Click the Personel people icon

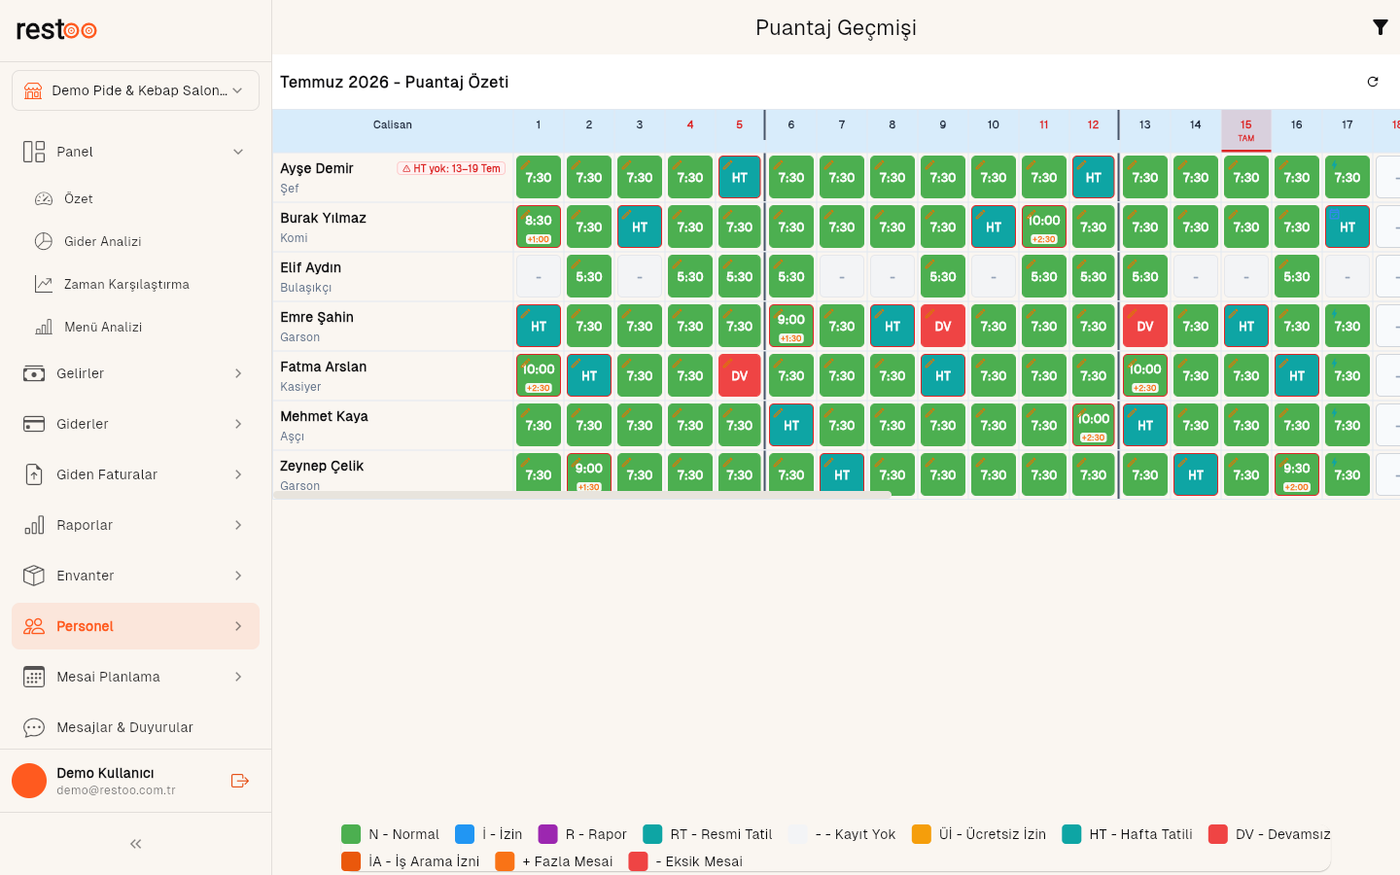(x=34, y=626)
